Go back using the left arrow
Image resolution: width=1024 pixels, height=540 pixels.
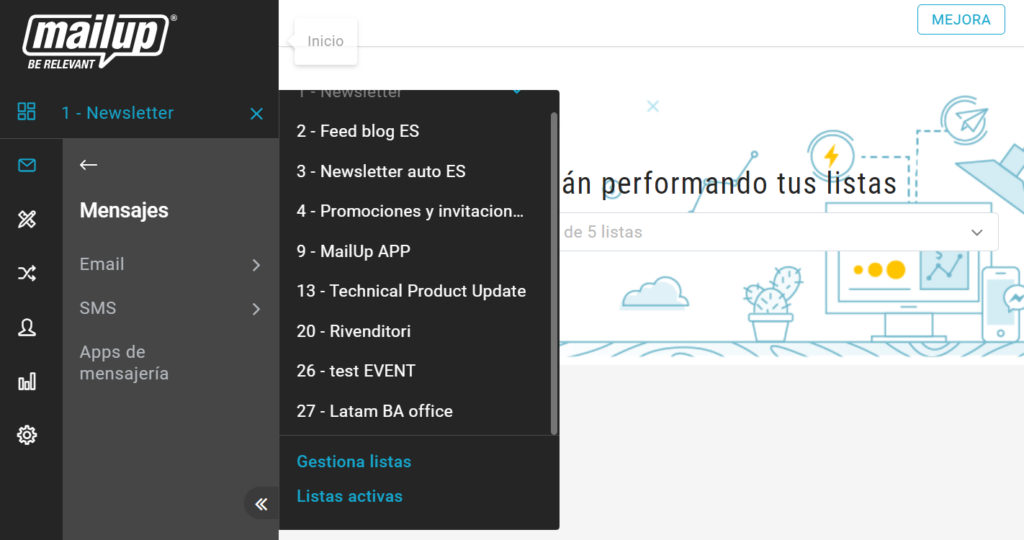[x=89, y=165]
